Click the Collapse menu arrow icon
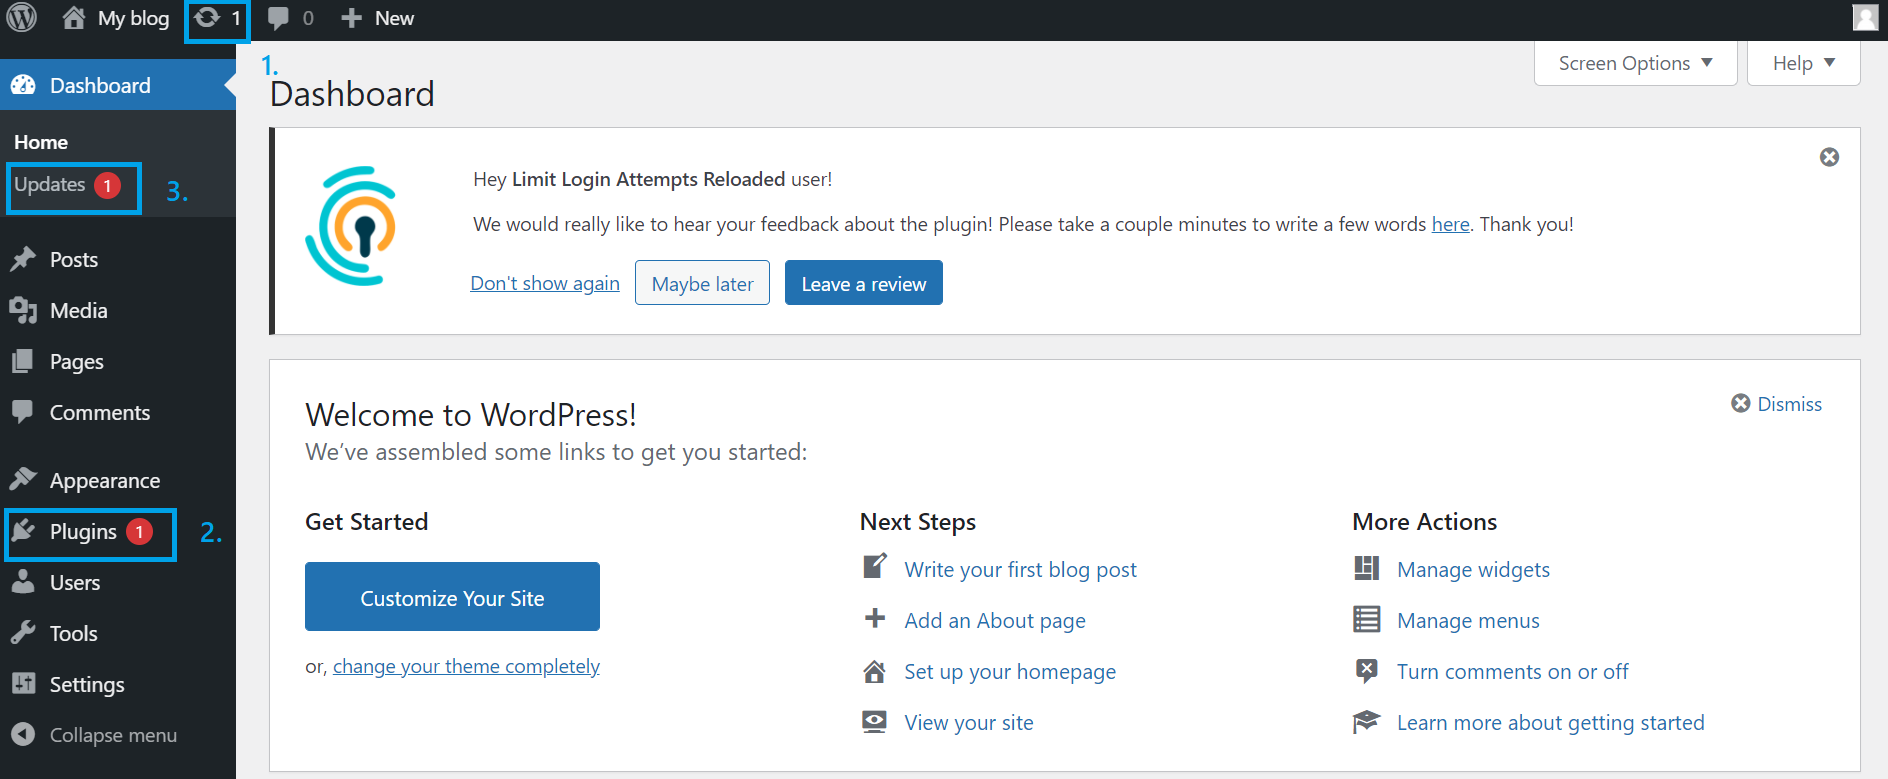Image resolution: width=1888 pixels, height=779 pixels. pos(23,735)
